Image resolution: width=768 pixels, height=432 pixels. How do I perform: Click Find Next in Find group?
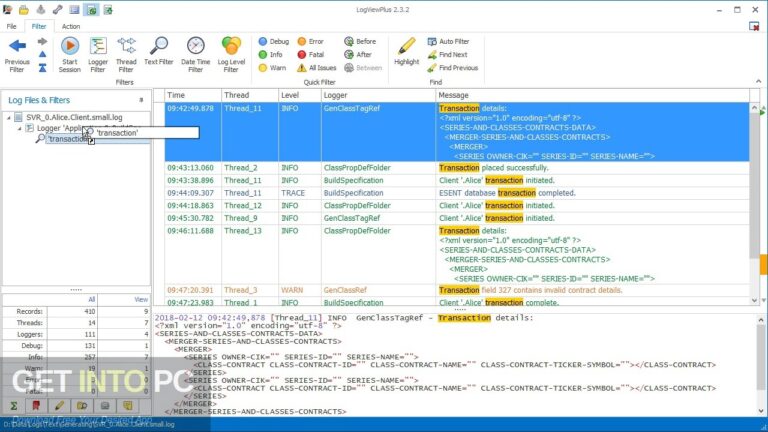pos(448,55)
